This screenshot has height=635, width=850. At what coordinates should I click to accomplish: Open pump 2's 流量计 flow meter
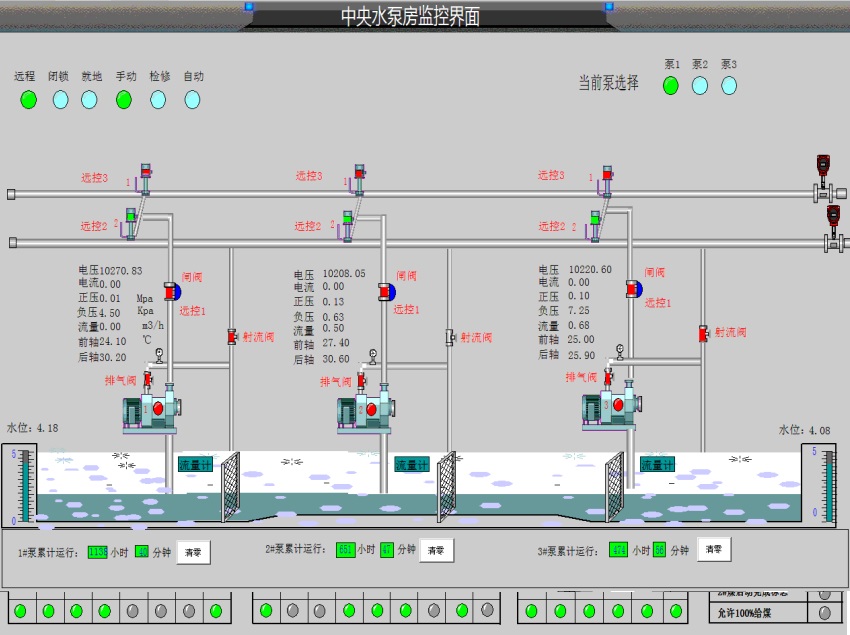pyautogui.click(x=411, y=464)
